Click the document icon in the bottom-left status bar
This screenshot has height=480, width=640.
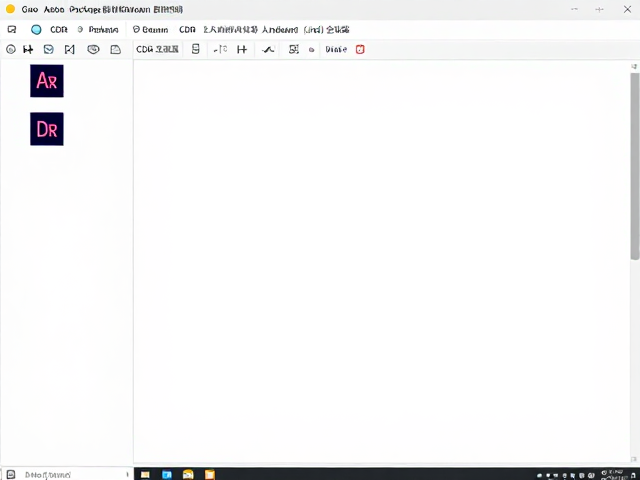coord(11,474)
